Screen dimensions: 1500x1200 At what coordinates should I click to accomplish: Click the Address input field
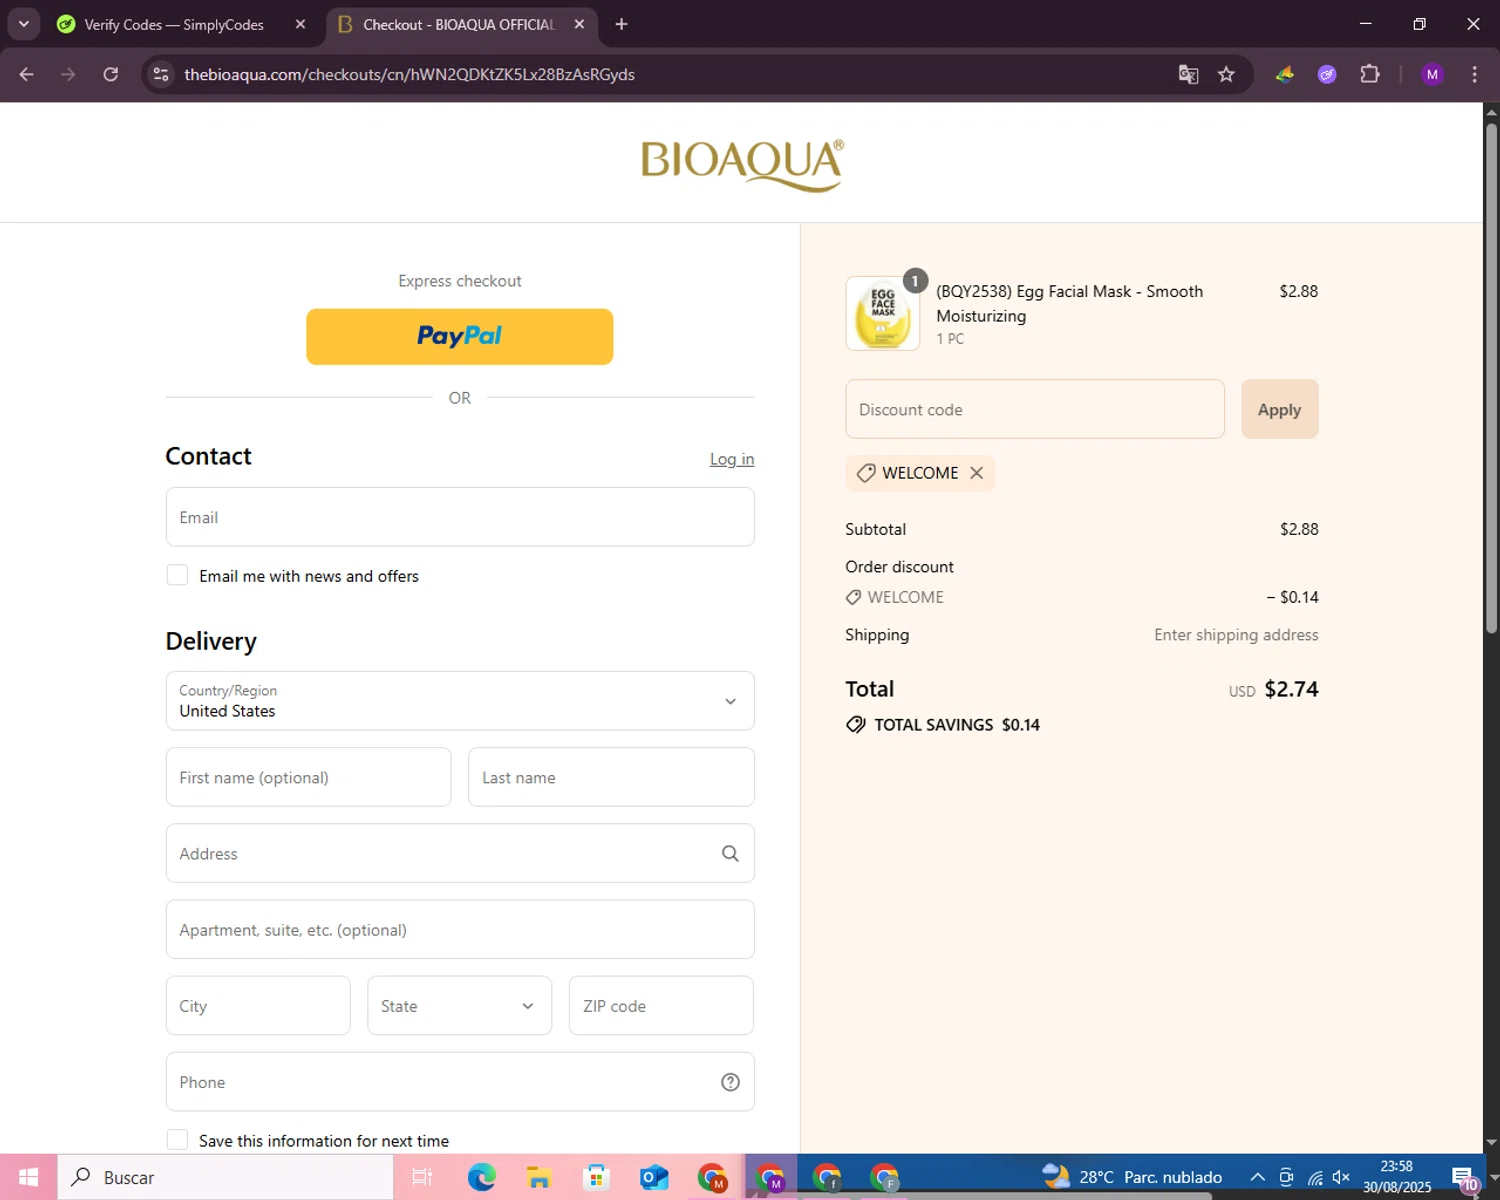point(460,853)
